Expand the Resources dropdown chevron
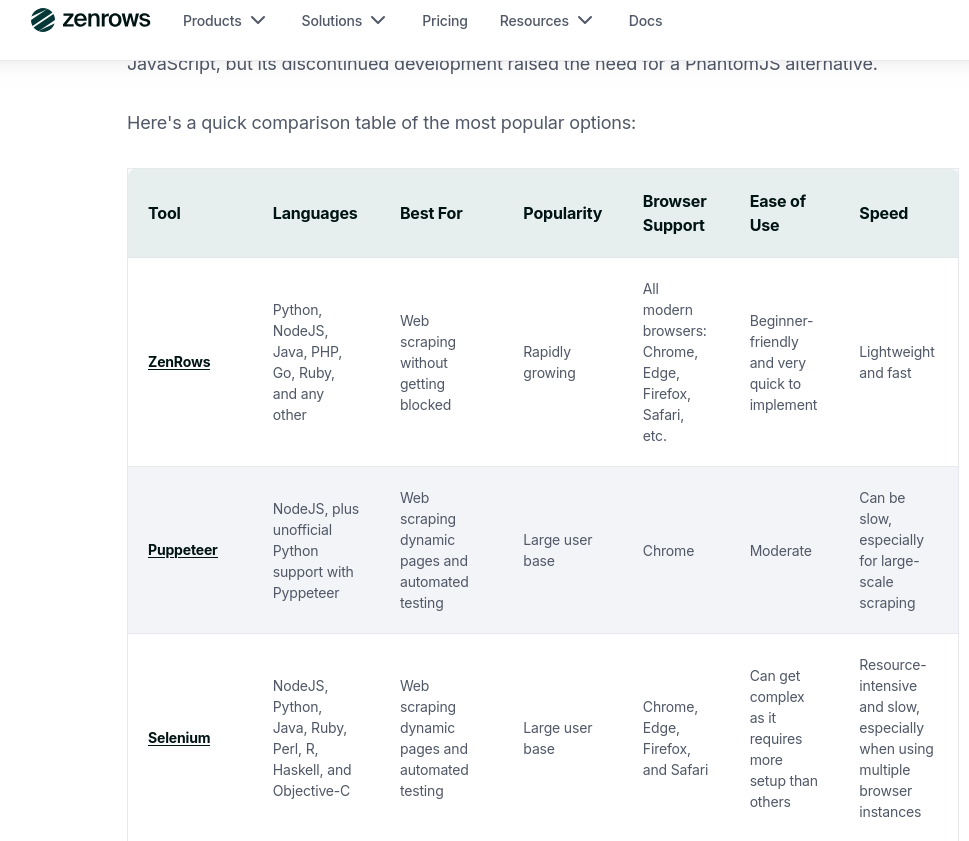The width and height of the screenshot is (969, 841). click(x=585, y=20)
